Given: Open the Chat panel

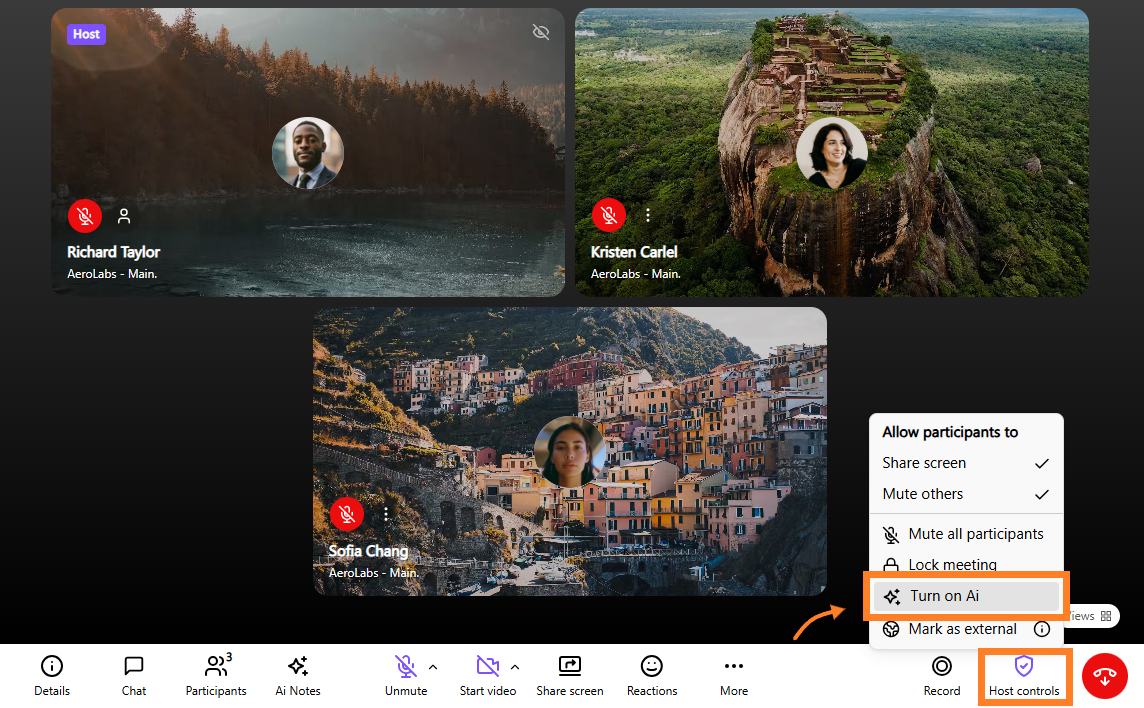Looking at the screenshot, I should [x=134, y=675].
